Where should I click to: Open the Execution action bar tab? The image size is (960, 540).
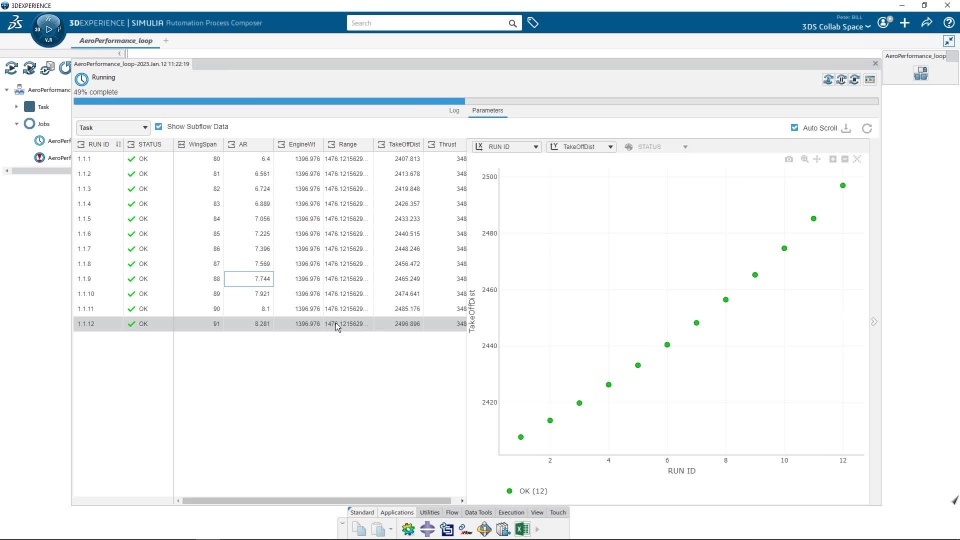pos(511,512)
